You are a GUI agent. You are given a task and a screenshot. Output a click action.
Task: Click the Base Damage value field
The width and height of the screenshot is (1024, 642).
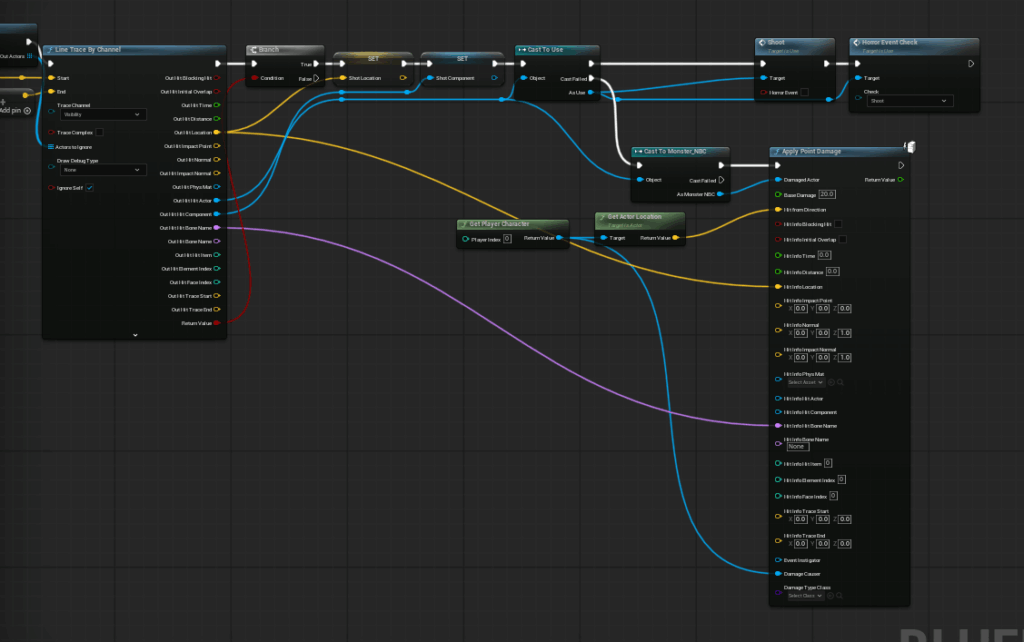click(826, 194)
